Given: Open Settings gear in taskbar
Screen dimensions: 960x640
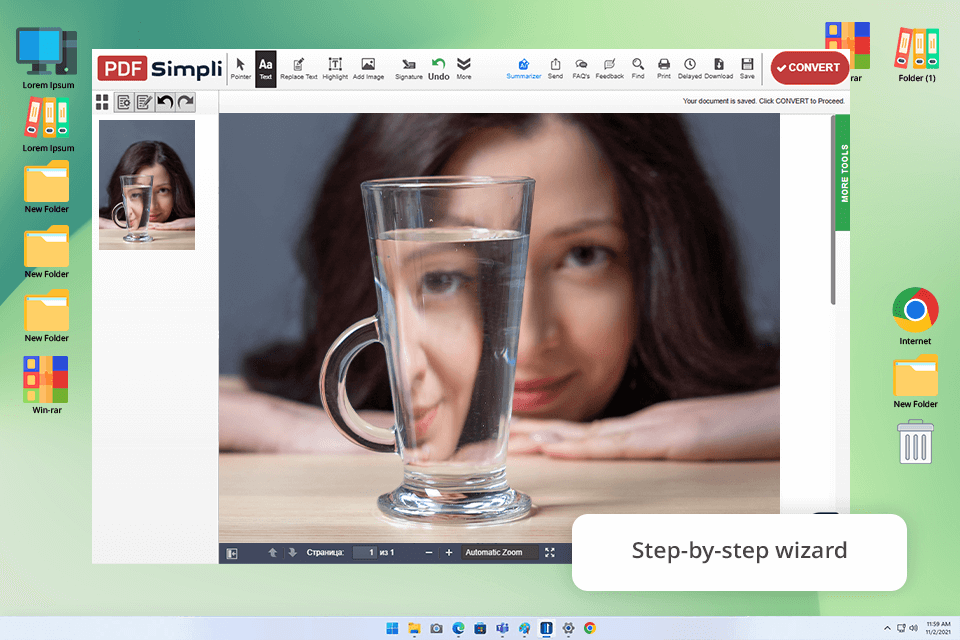Looking at the screenshot, I should [x=568, y=628].
